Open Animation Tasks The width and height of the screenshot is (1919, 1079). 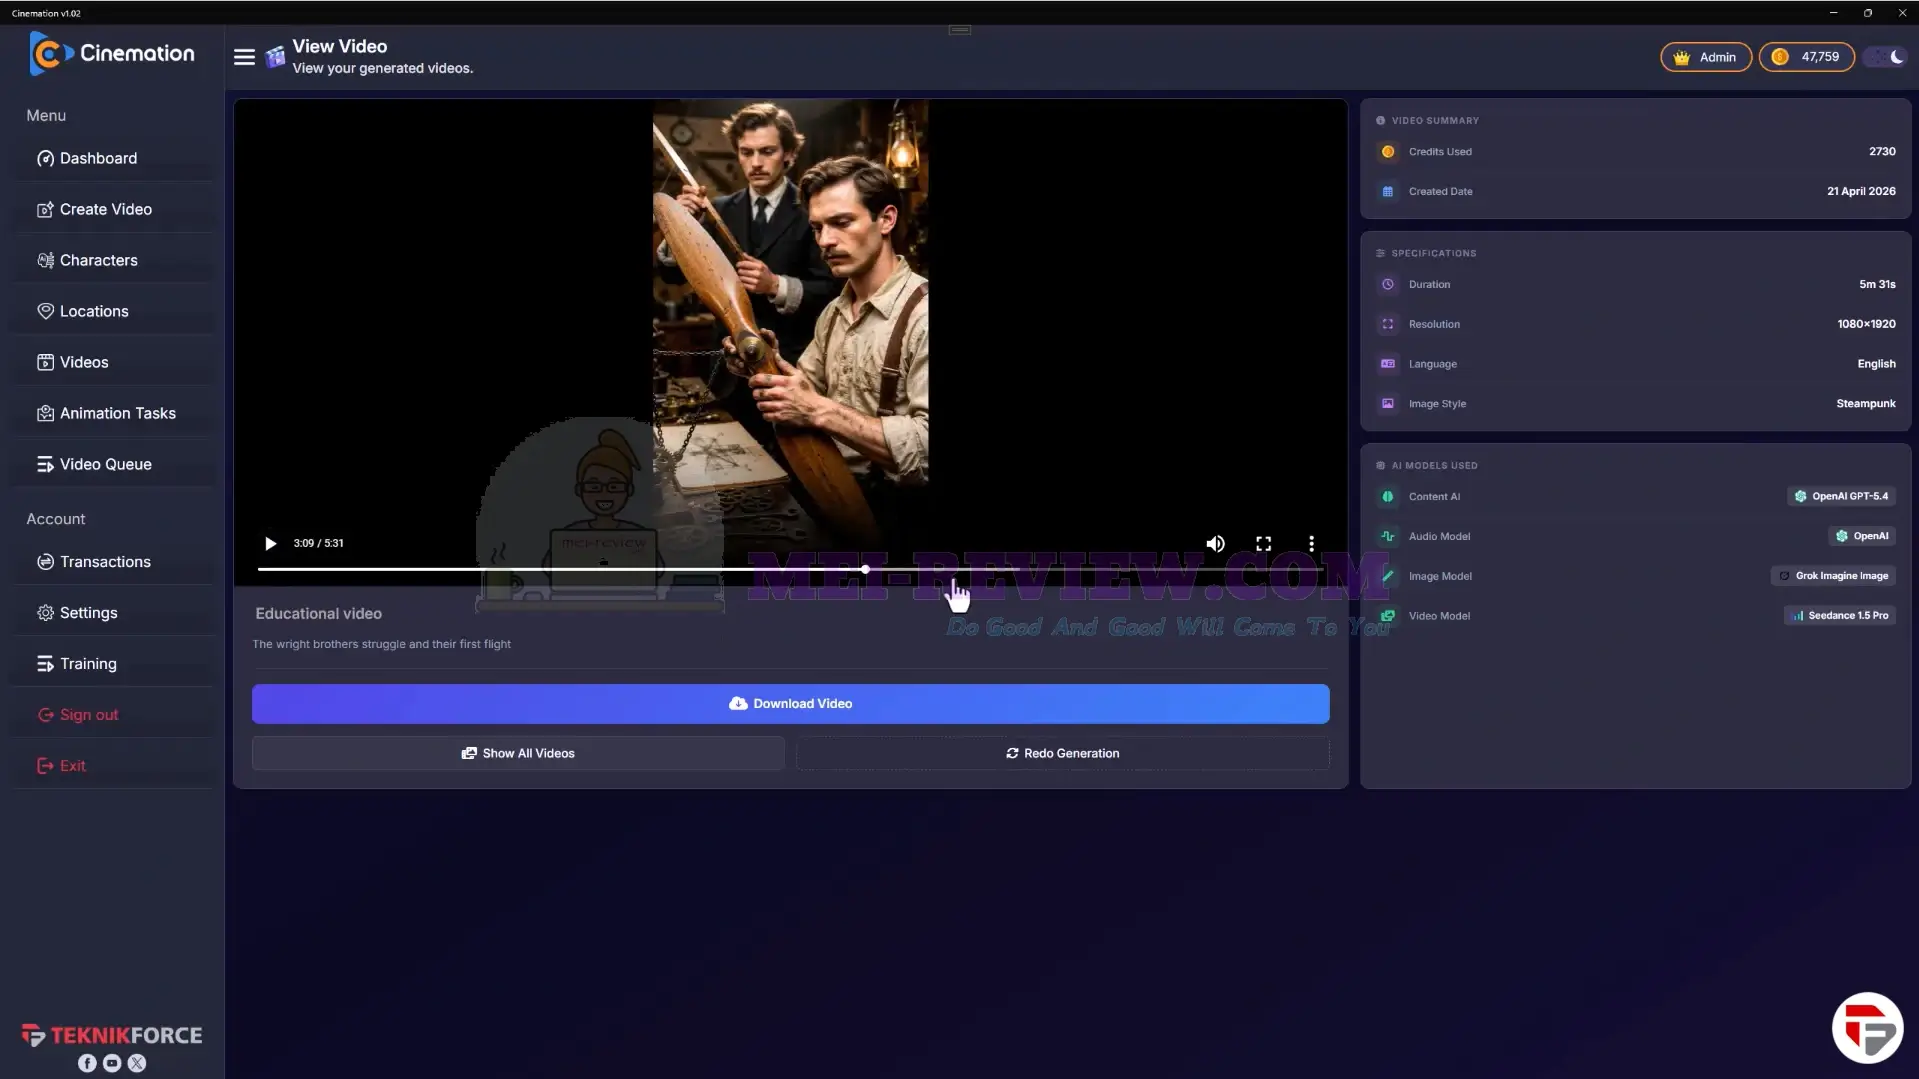[113, 413]
